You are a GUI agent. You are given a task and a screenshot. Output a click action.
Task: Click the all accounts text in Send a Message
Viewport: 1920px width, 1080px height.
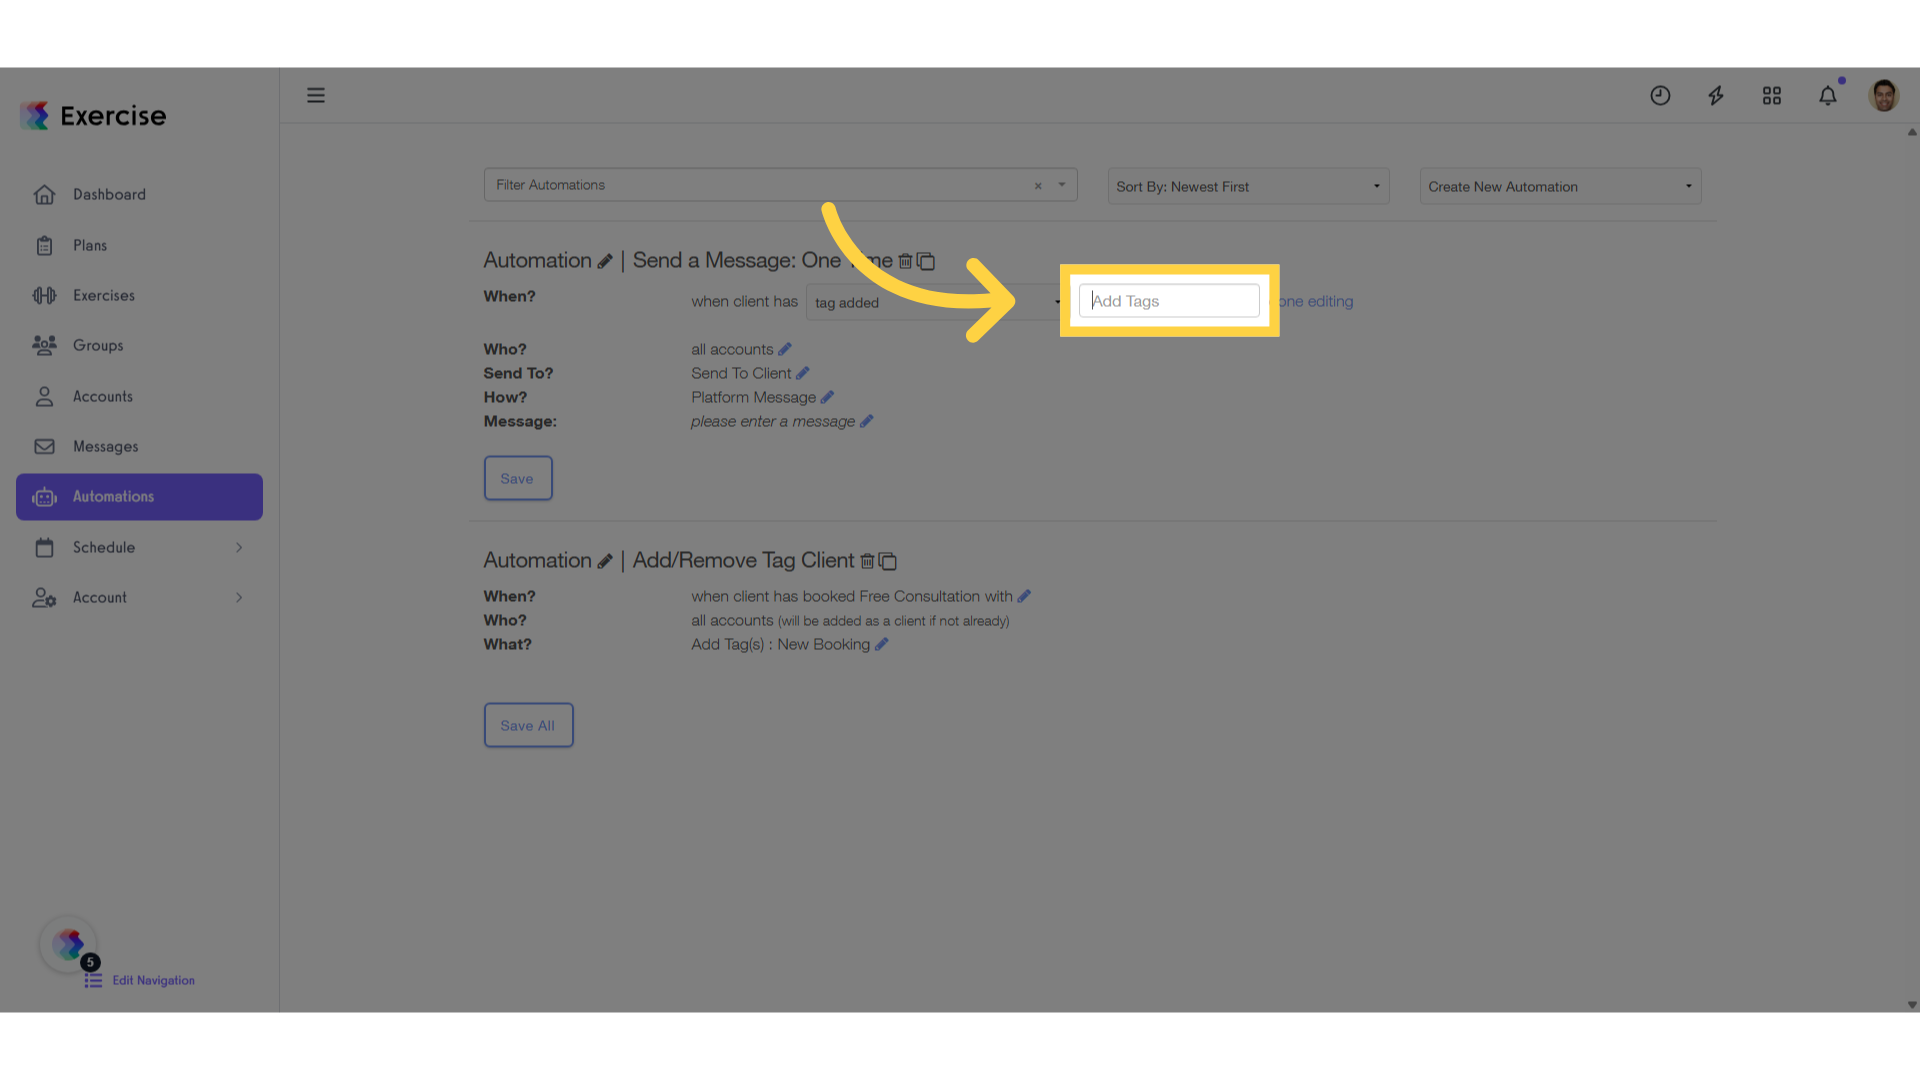pyautogui.click(x=732, y=349)
